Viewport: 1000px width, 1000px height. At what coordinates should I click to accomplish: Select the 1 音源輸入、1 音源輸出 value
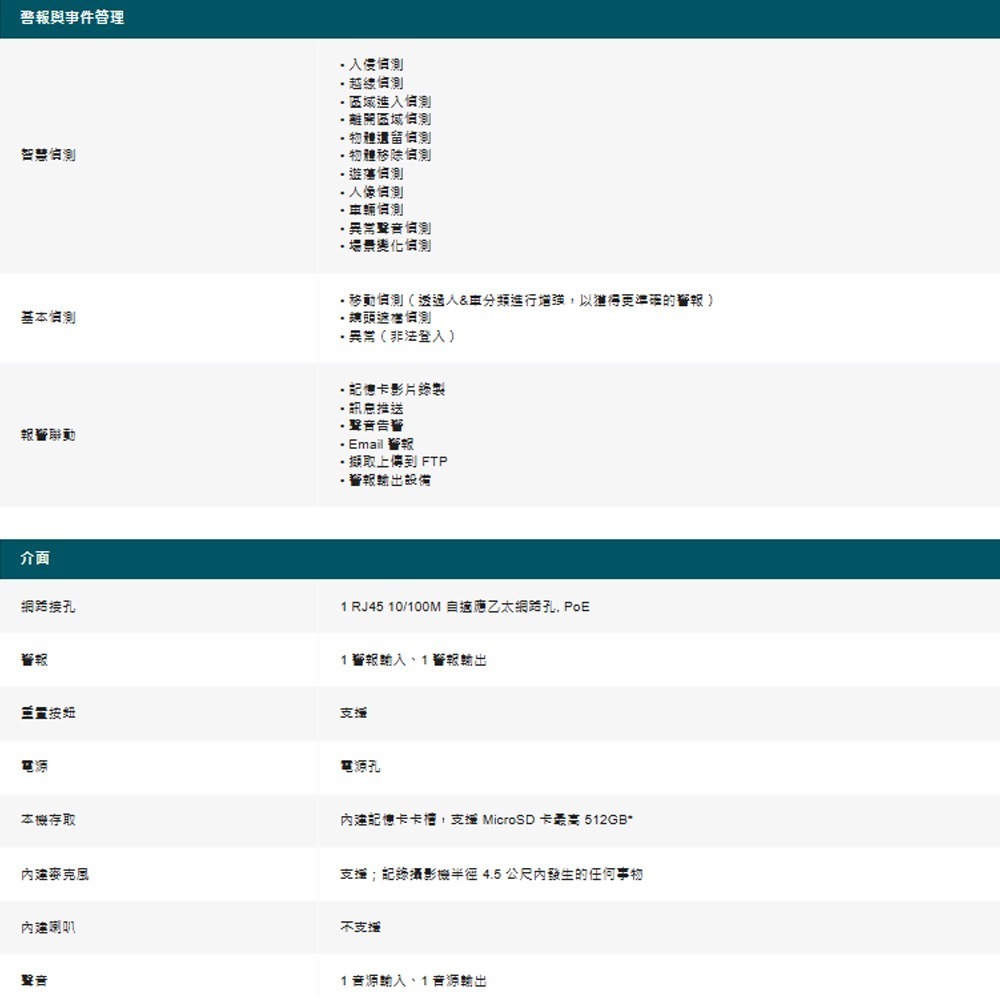(x=413, y=981)
